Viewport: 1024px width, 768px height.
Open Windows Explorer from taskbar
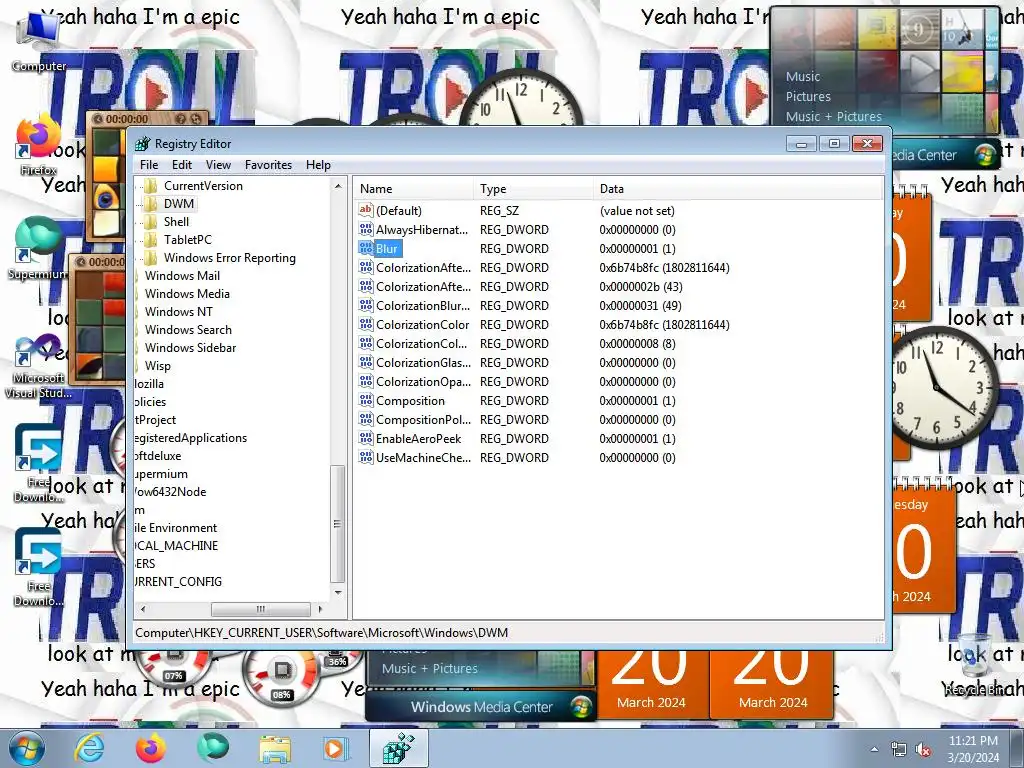point(275,748)
